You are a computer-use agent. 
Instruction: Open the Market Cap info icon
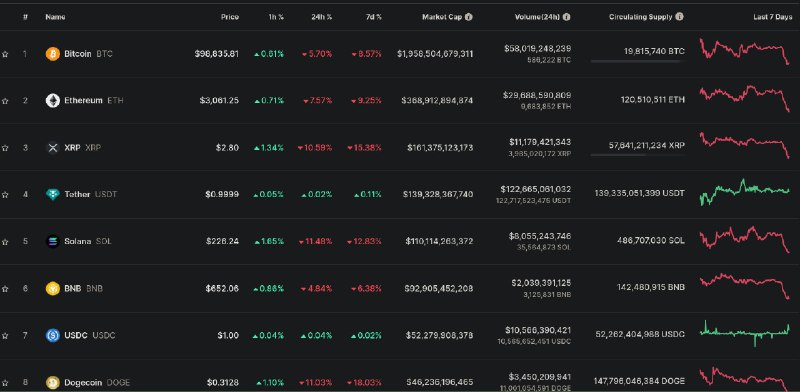tap(468, 17)
